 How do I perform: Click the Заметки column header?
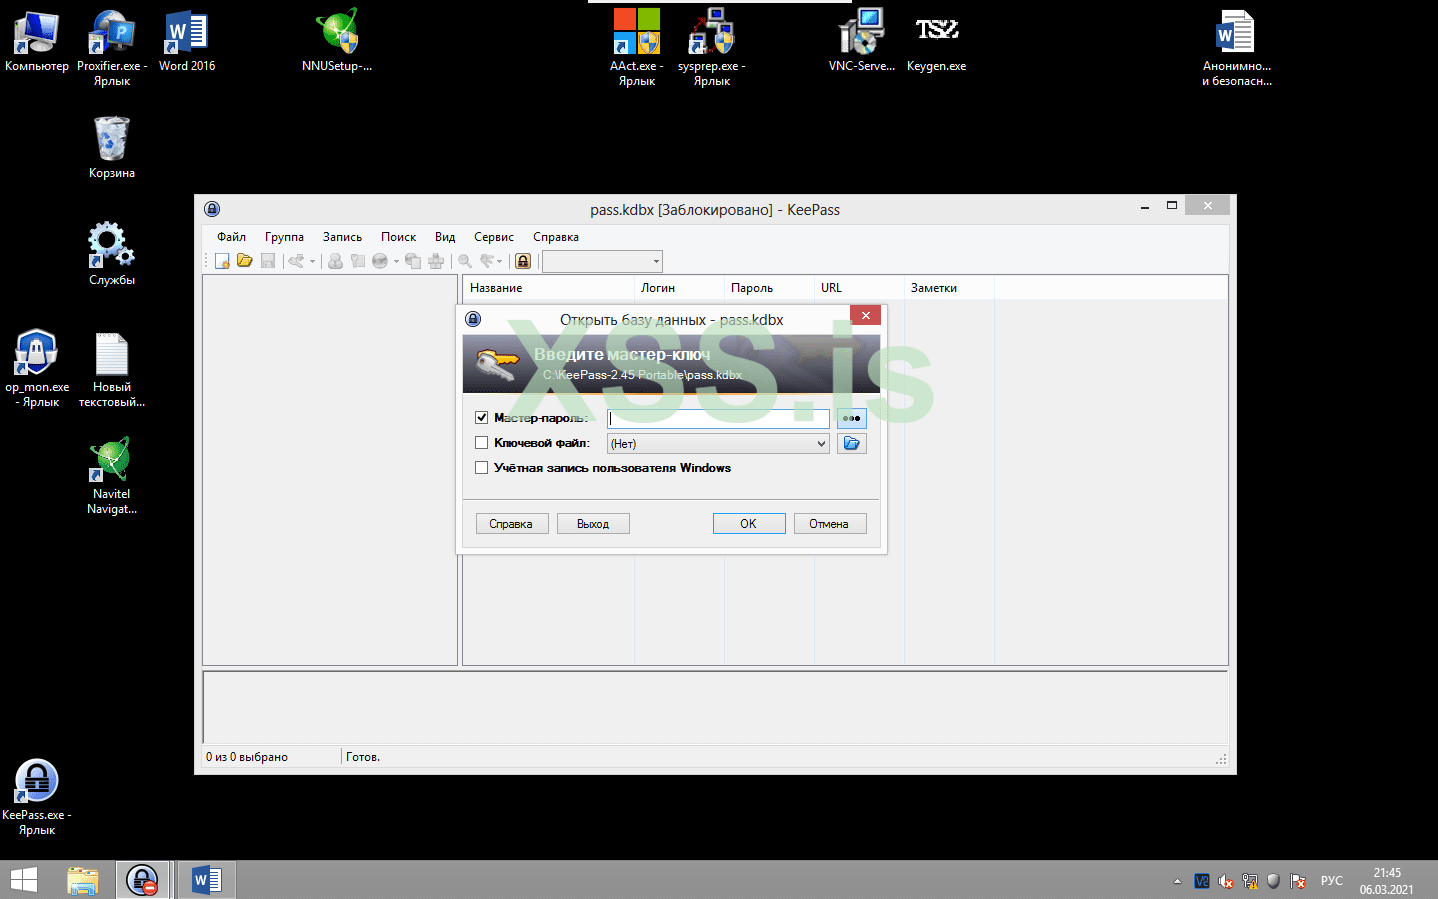click(949, 288)
